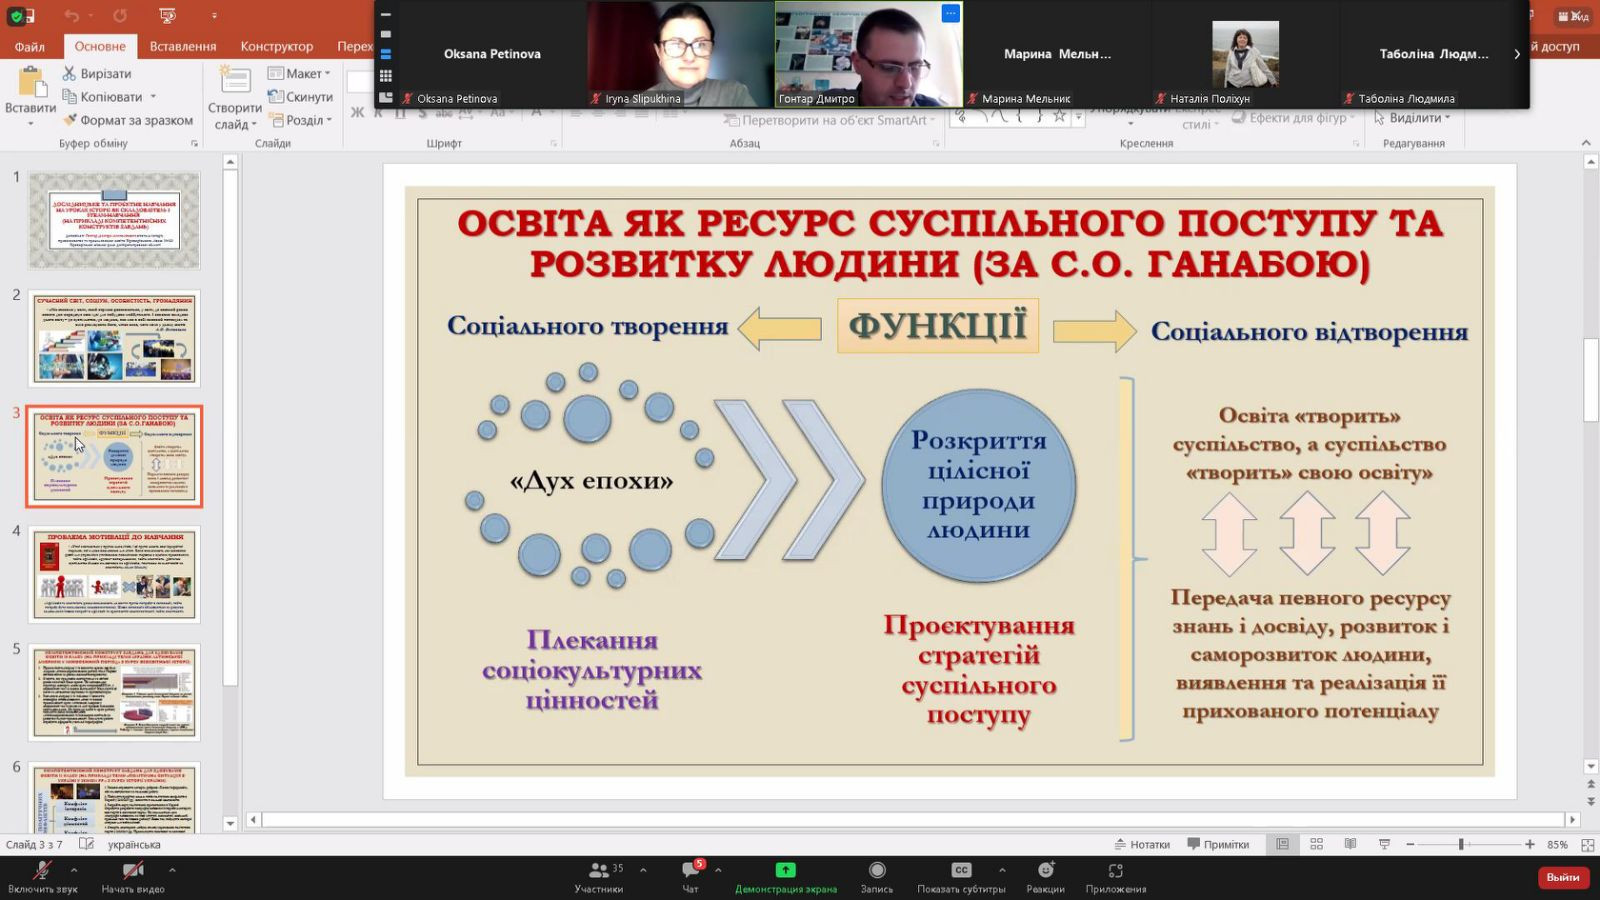
Task: Switch to slide sorter view icon
Action: tap(1316, 844)
